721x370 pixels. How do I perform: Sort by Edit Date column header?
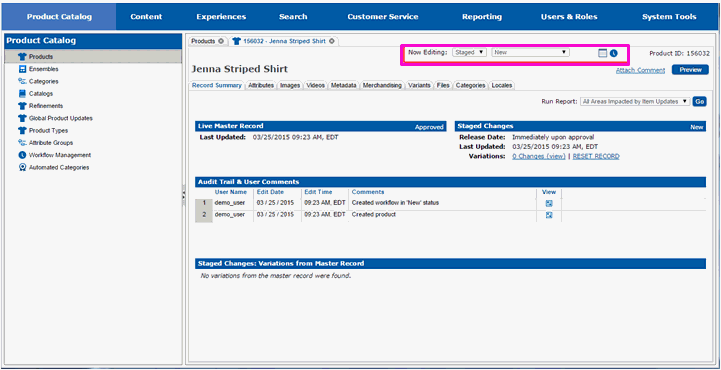[270, 192]
